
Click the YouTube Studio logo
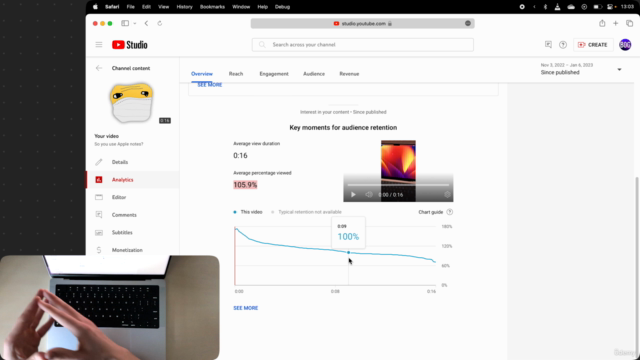[x=130, y=45]
